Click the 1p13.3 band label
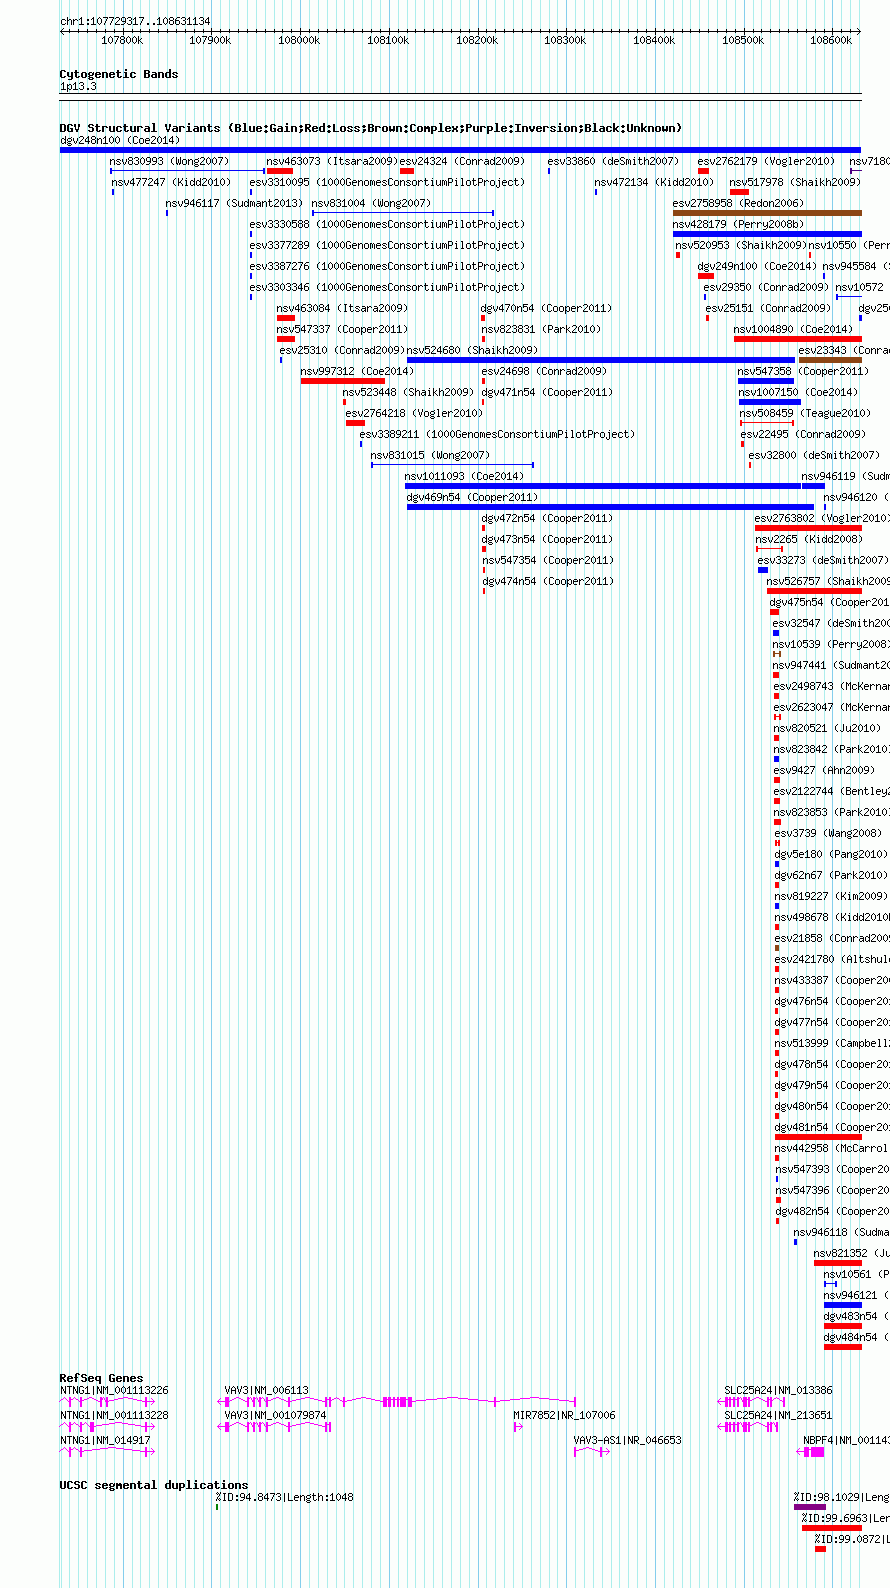 [78, 87]
